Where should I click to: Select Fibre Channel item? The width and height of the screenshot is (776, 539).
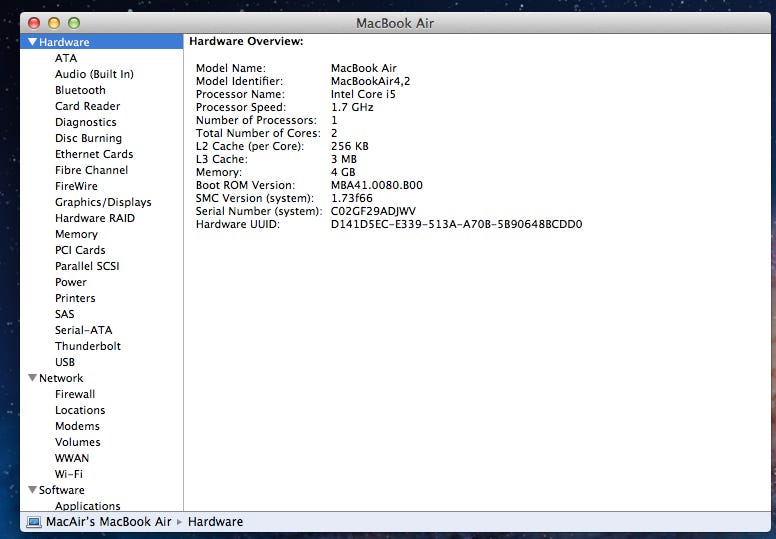[x=92, y=170]
